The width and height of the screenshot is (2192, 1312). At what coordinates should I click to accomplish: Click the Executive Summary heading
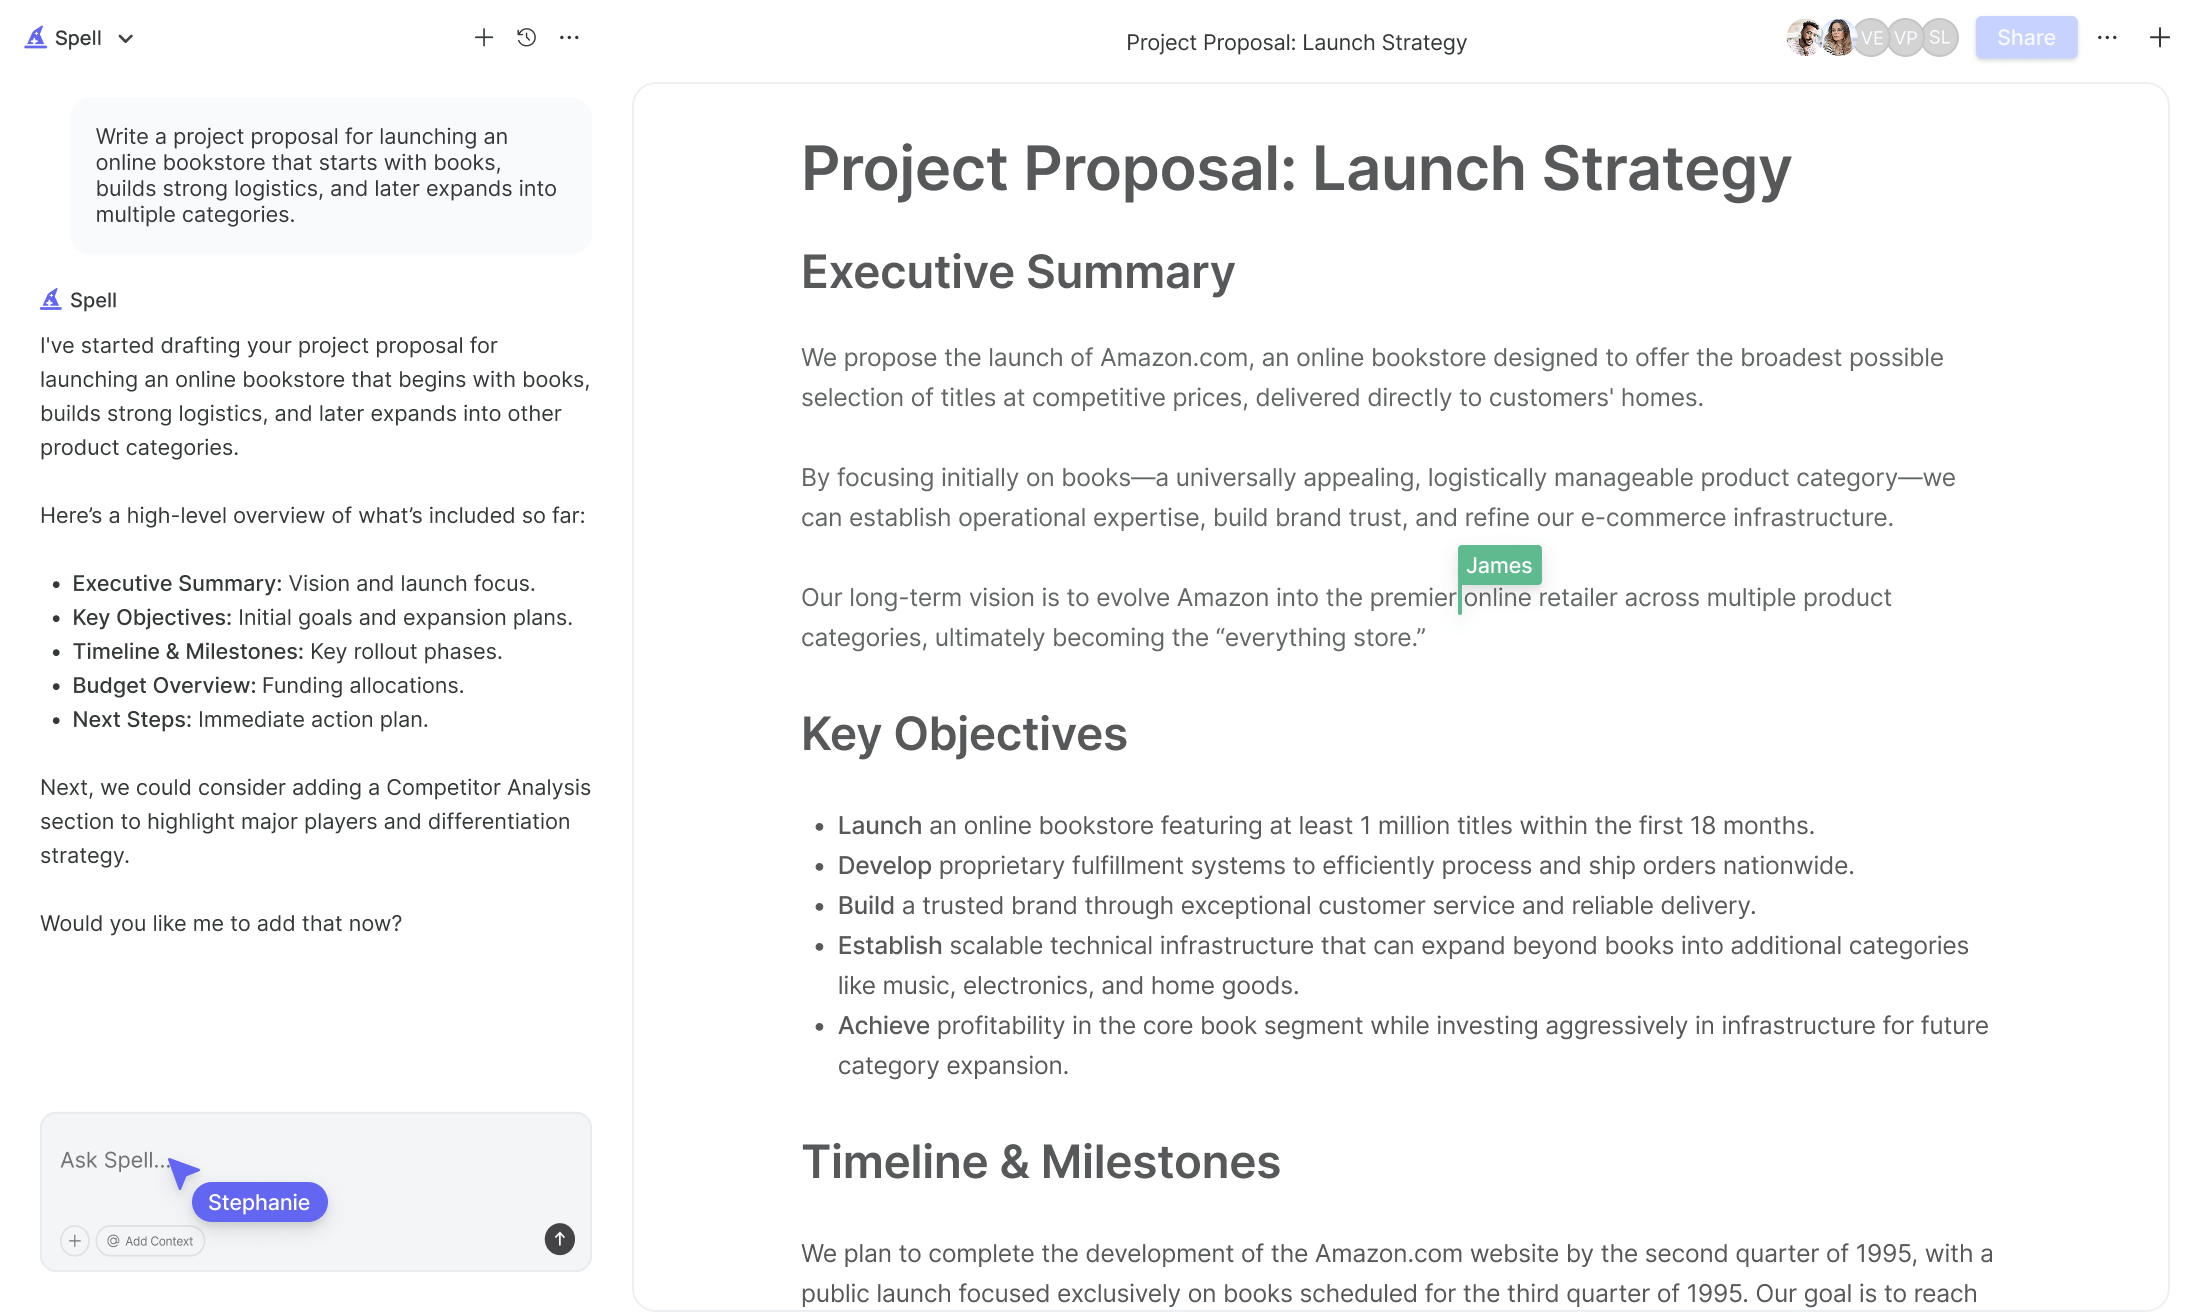[1018, 272]
